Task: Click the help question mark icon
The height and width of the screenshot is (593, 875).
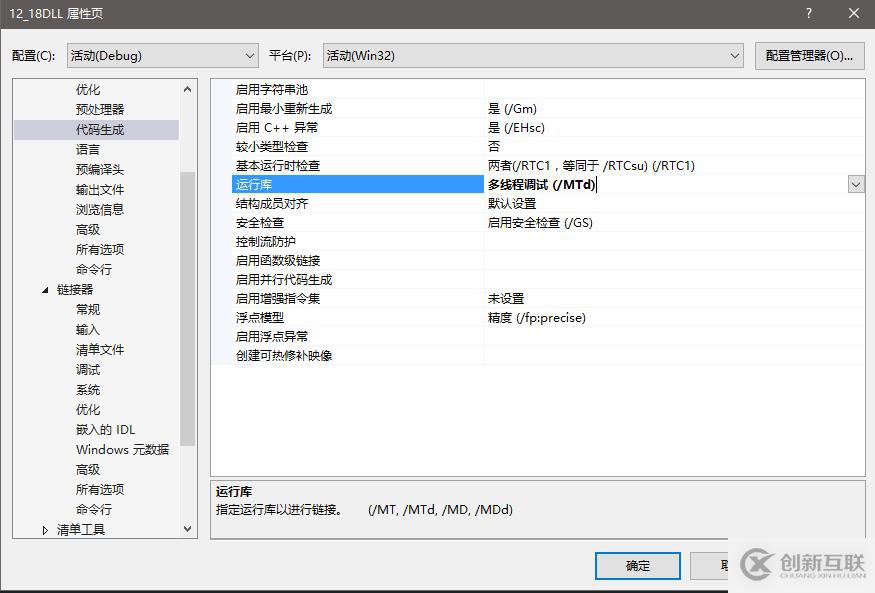Action: click(x=809, y=13)
